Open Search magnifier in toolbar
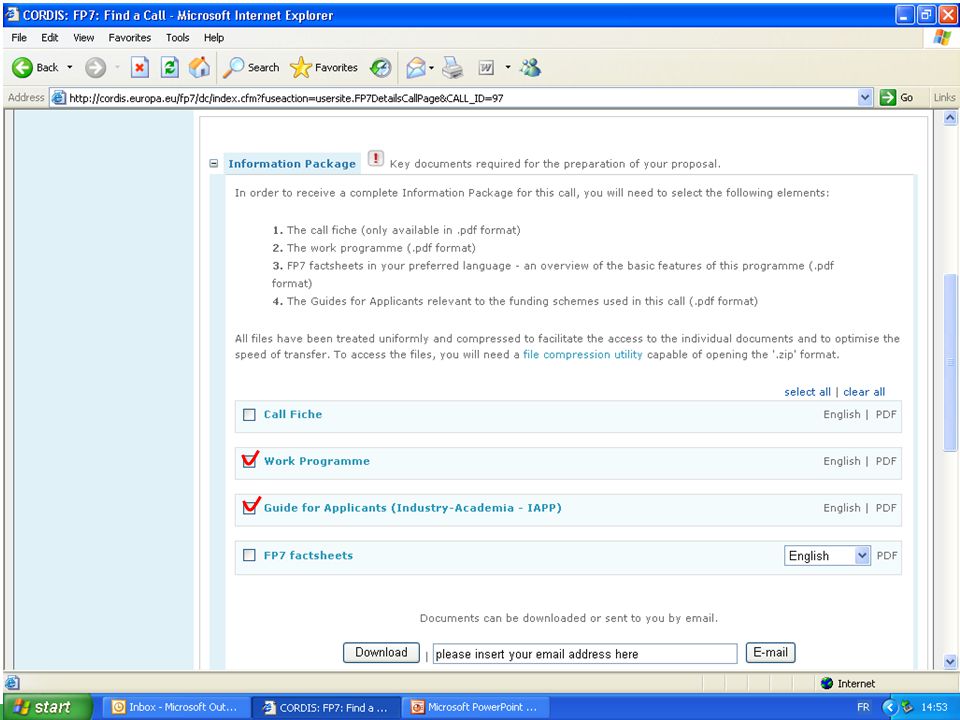The width and height of the screenshot is (960, 720). tap(233, 67)
